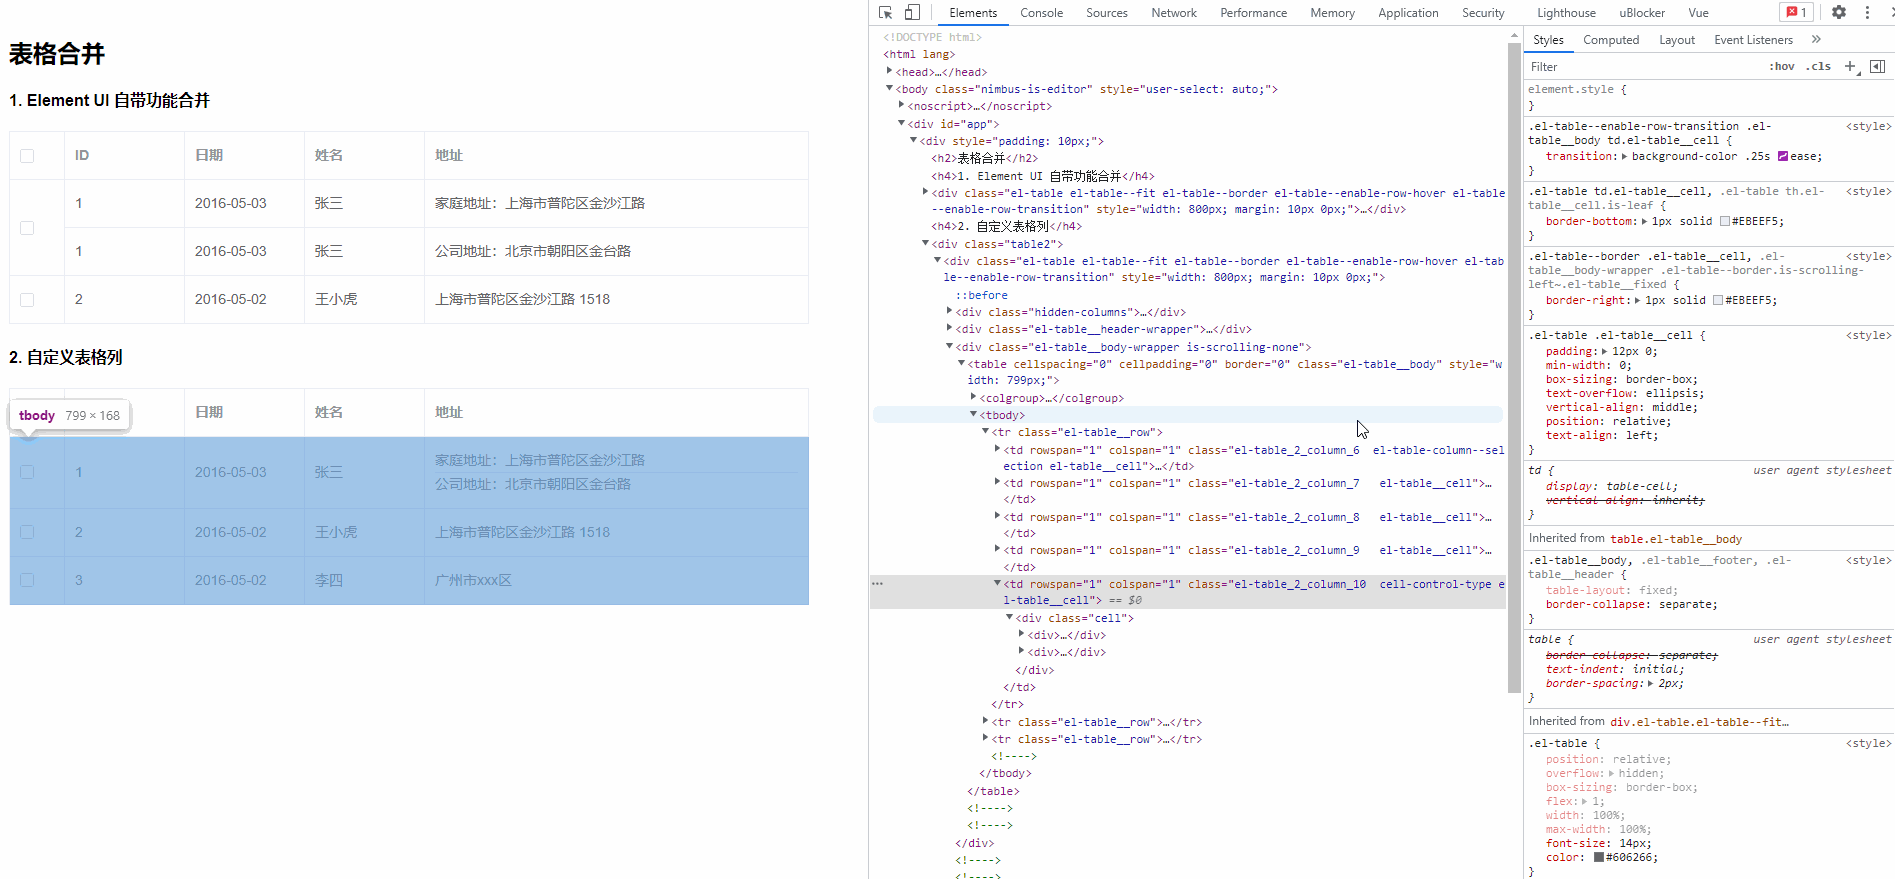Expand the colgroup node
This screenshot has height=879, width=1895.
pos(973,397)
